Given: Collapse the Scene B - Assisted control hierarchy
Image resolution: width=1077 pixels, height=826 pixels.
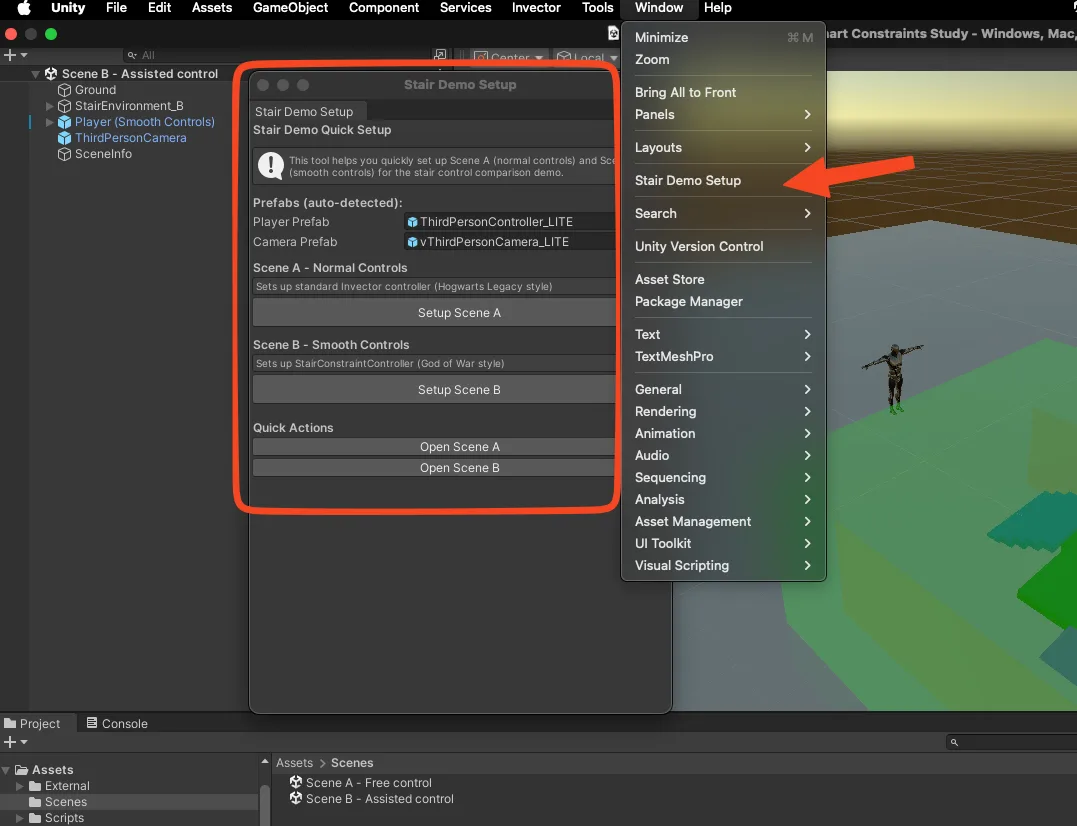Looking at the screenshot, I should 35,73.
